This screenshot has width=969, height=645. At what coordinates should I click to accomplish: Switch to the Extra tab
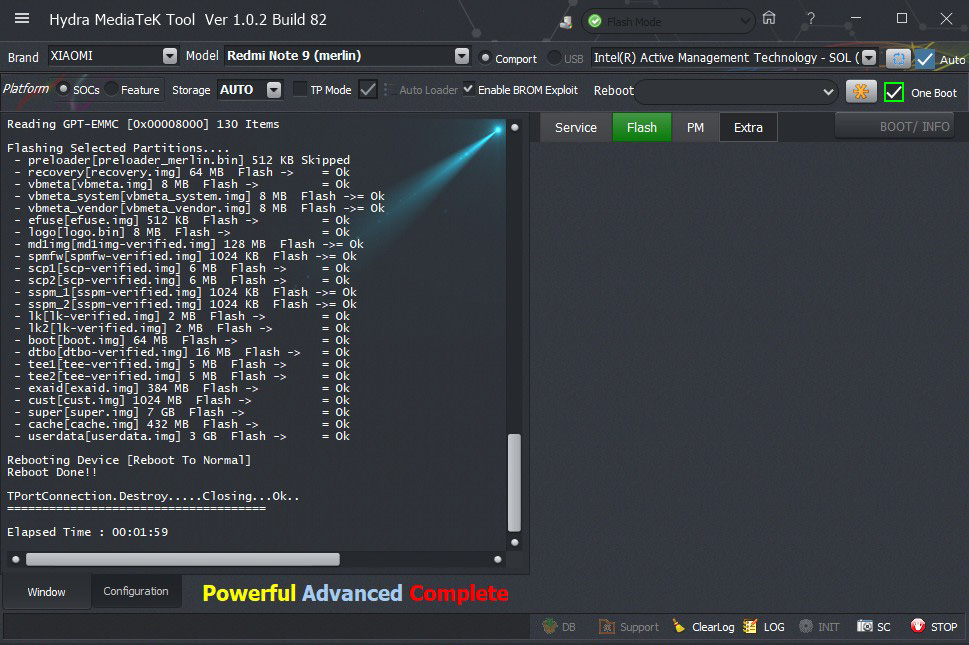coord(748,127)
